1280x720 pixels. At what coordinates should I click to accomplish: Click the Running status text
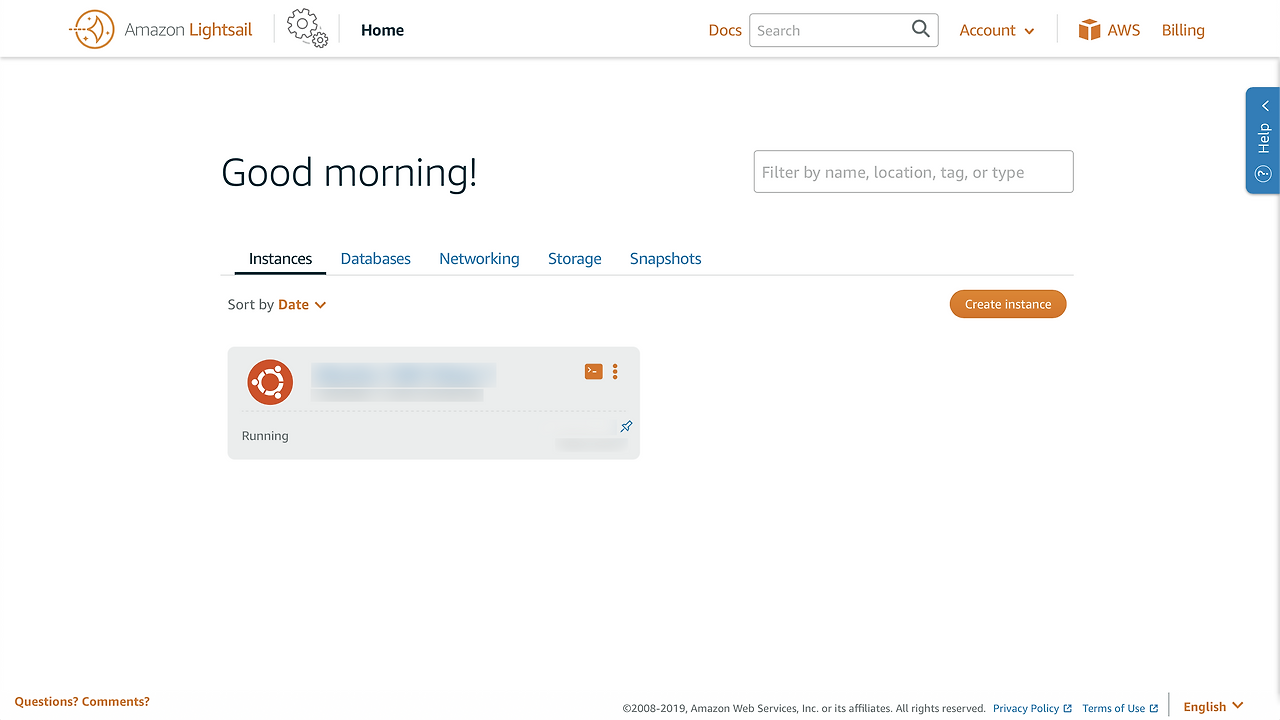point(265,436)
